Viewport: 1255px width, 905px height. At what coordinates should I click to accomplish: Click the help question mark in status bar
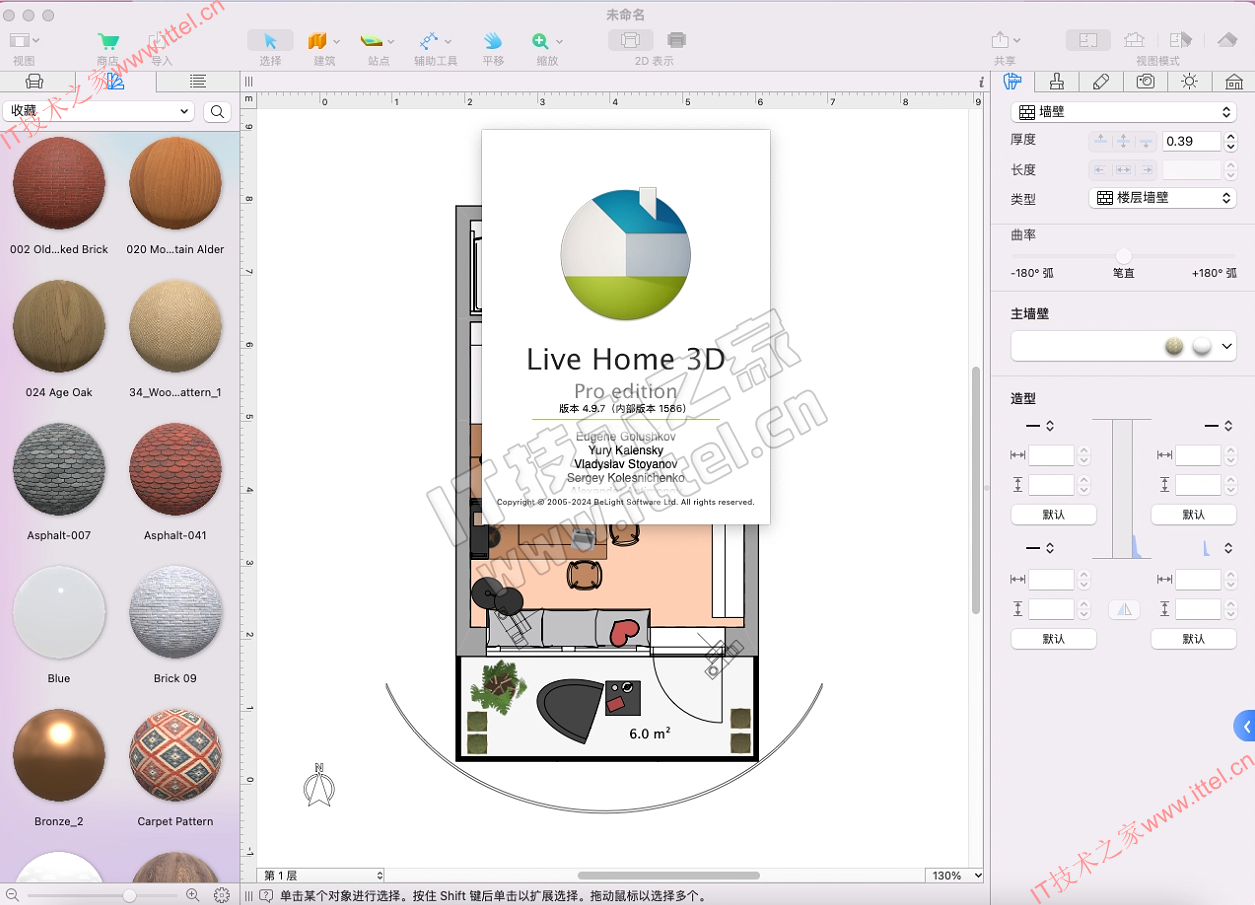(267, 896)
